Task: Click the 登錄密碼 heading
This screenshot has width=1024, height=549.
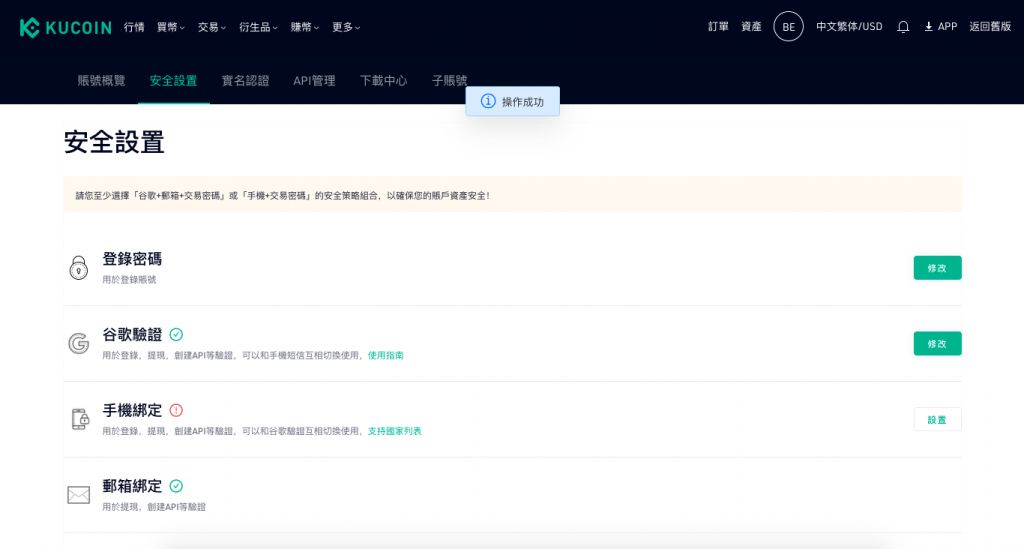Action: [132, 259]
